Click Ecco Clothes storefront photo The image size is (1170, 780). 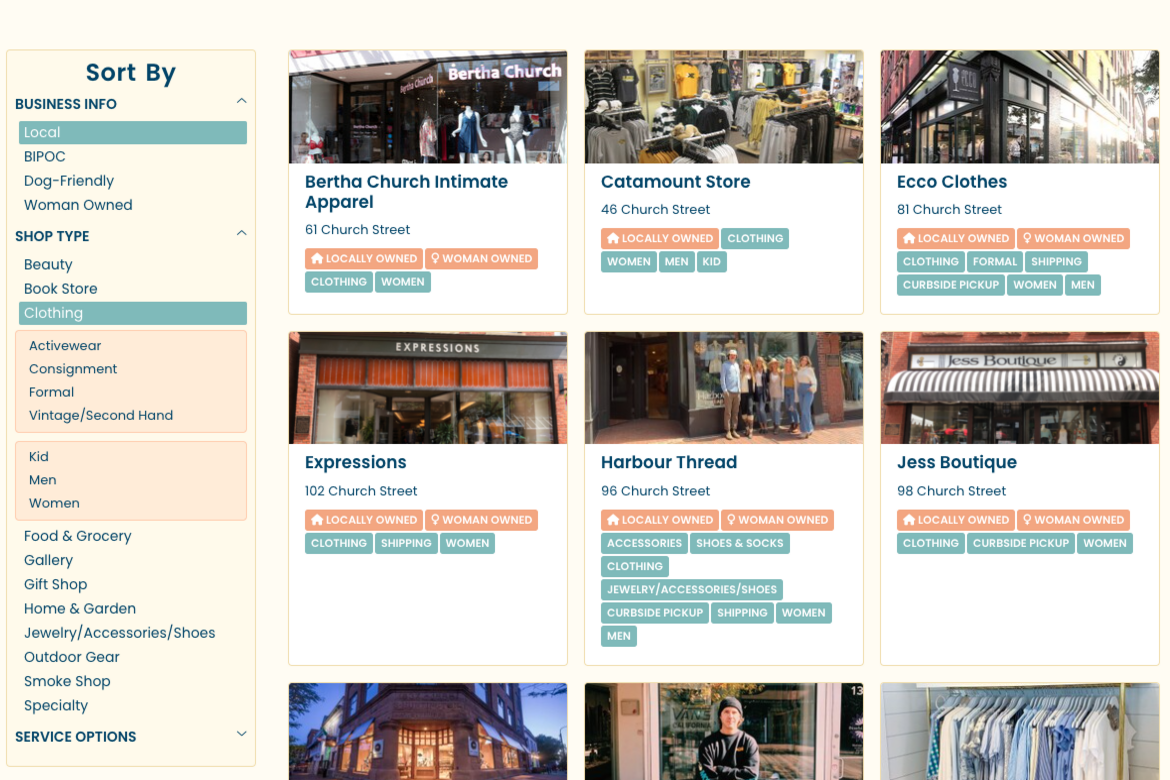point(1019,107)
